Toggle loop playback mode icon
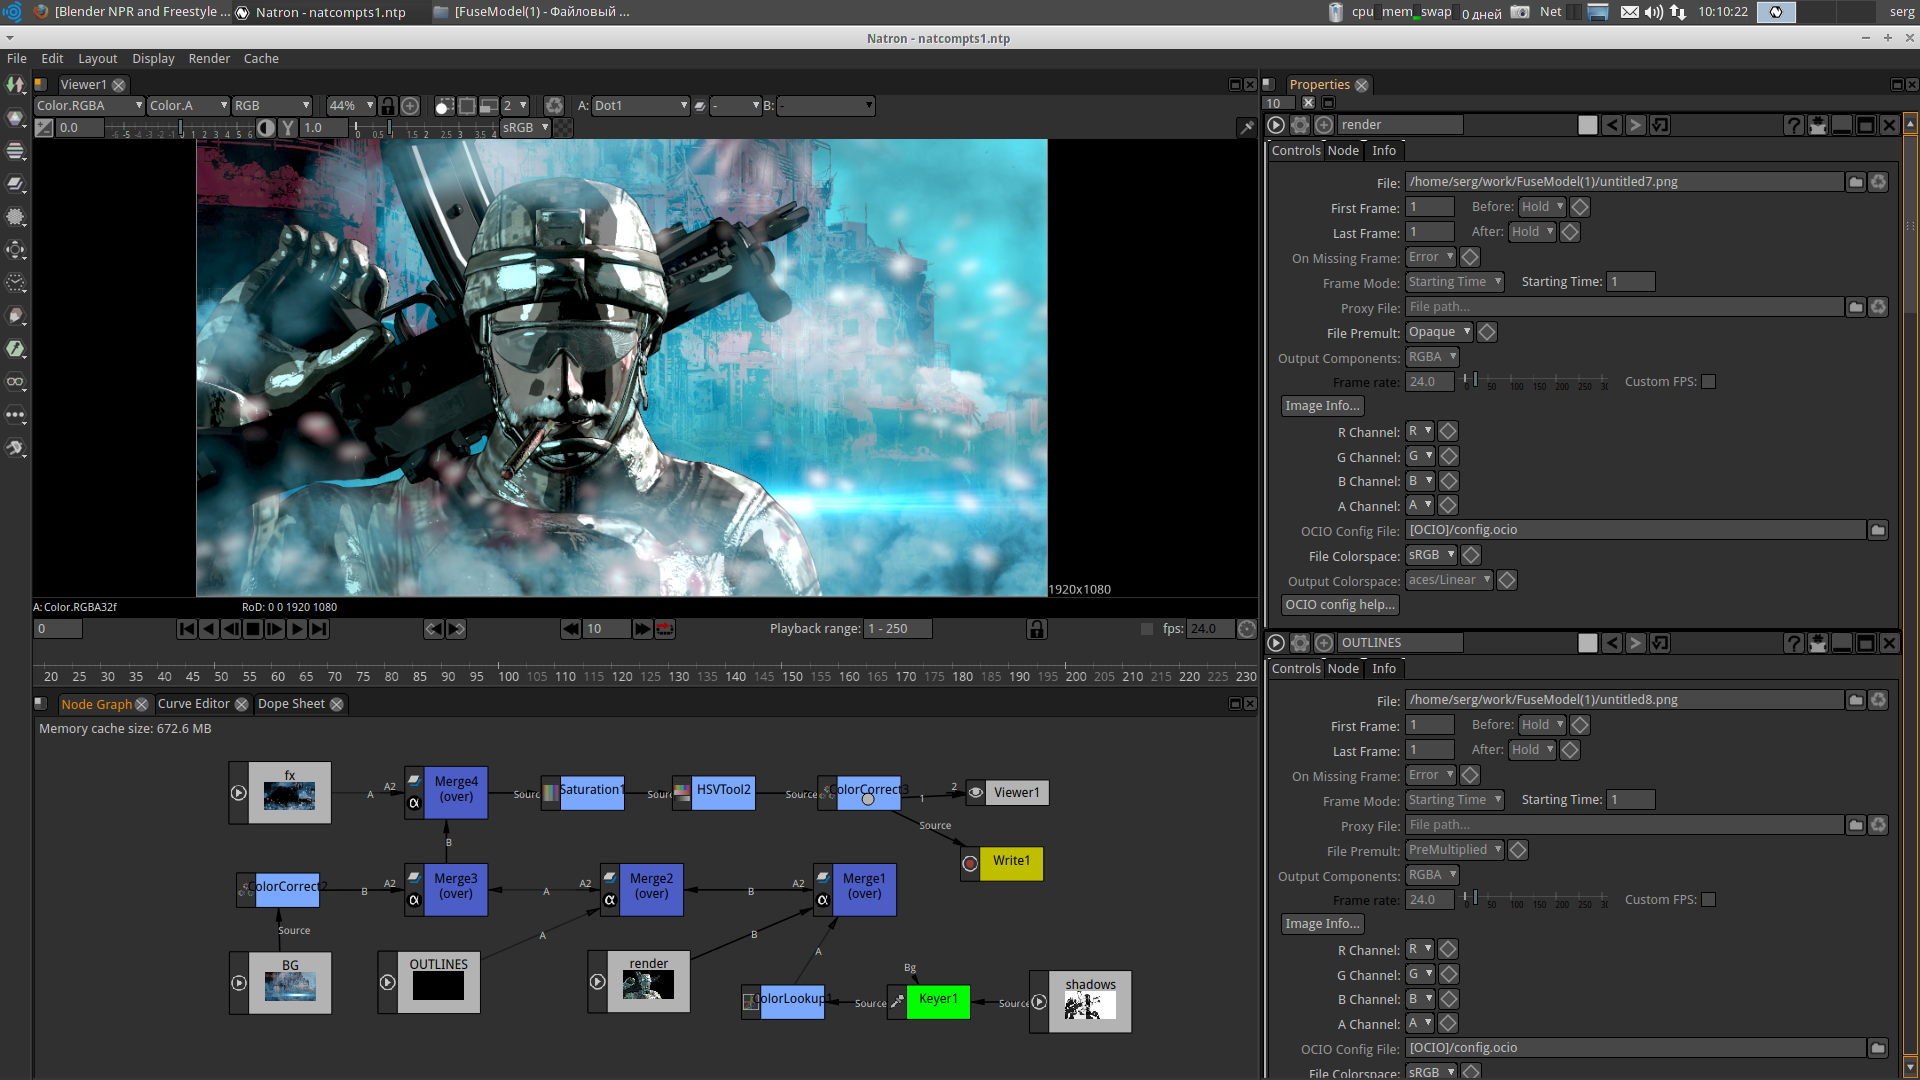 (x=665, y=629)
